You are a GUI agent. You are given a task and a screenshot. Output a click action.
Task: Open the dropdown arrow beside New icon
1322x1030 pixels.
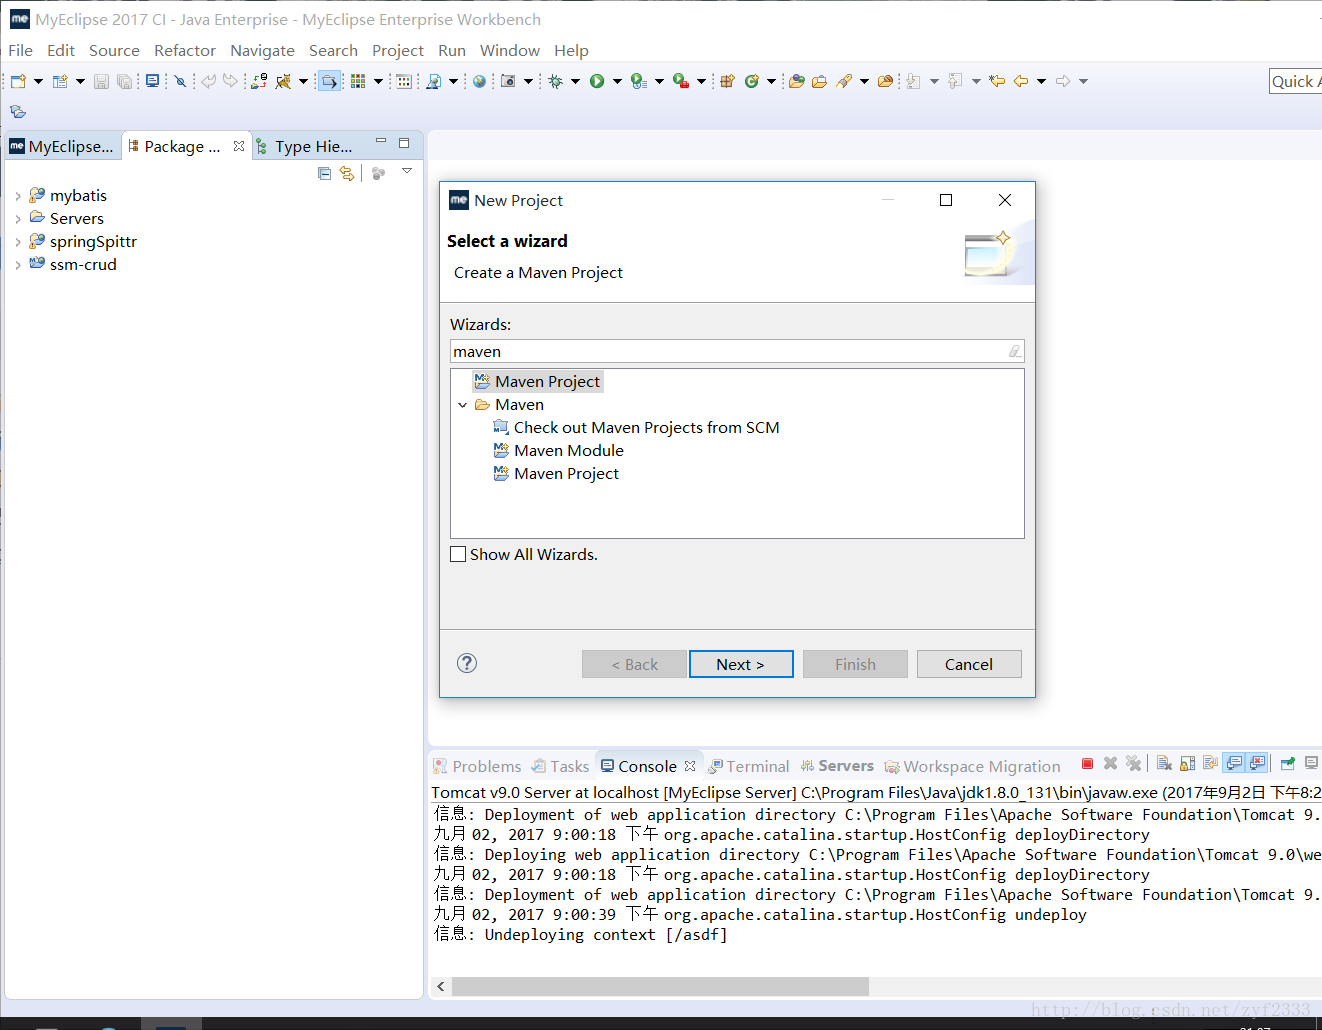click(x=38, y=81)
